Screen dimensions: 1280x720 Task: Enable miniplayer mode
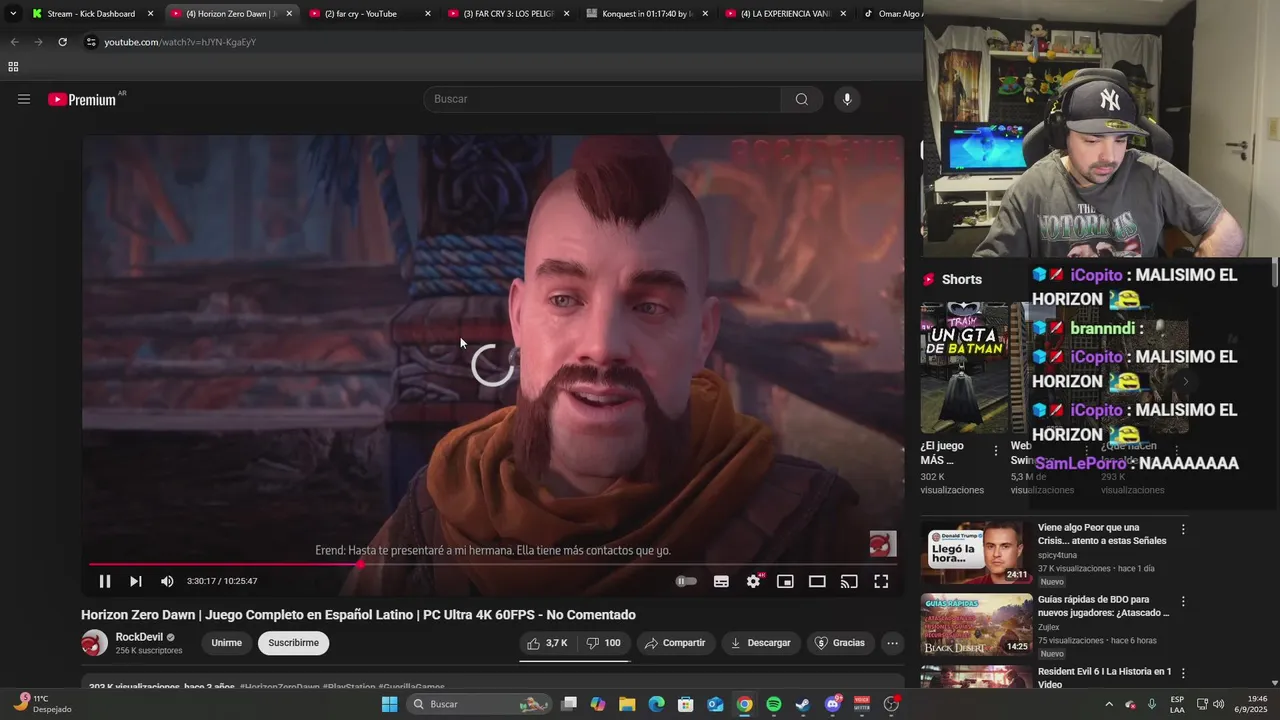pyautogui.click(x=785, y=581)
